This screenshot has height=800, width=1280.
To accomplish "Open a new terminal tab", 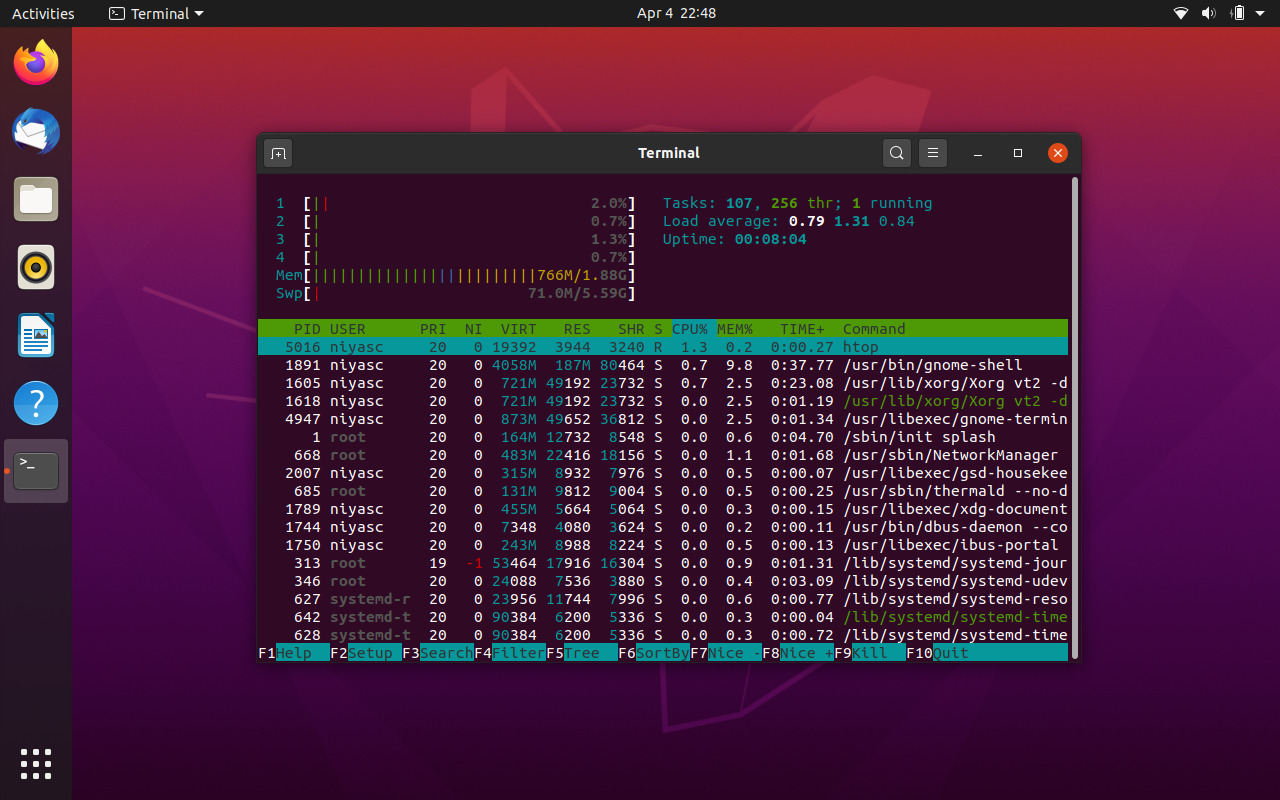I will (277, 153).
